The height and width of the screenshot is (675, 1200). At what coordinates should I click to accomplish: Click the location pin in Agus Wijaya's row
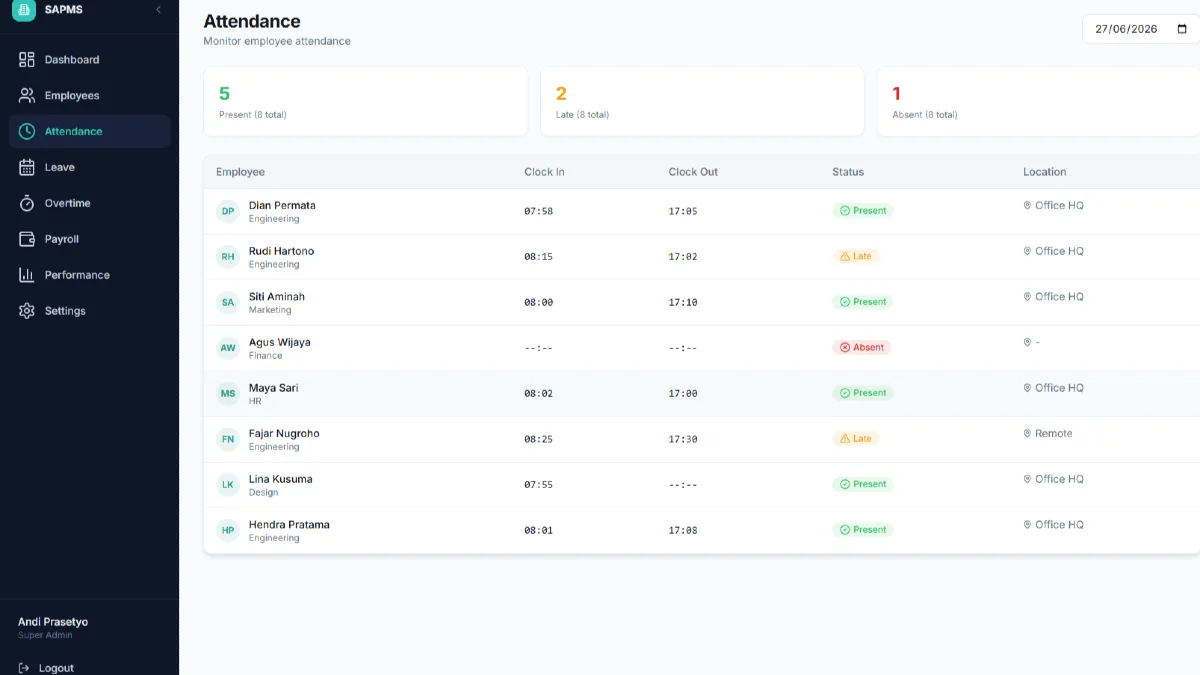[x=1027, y=343]
